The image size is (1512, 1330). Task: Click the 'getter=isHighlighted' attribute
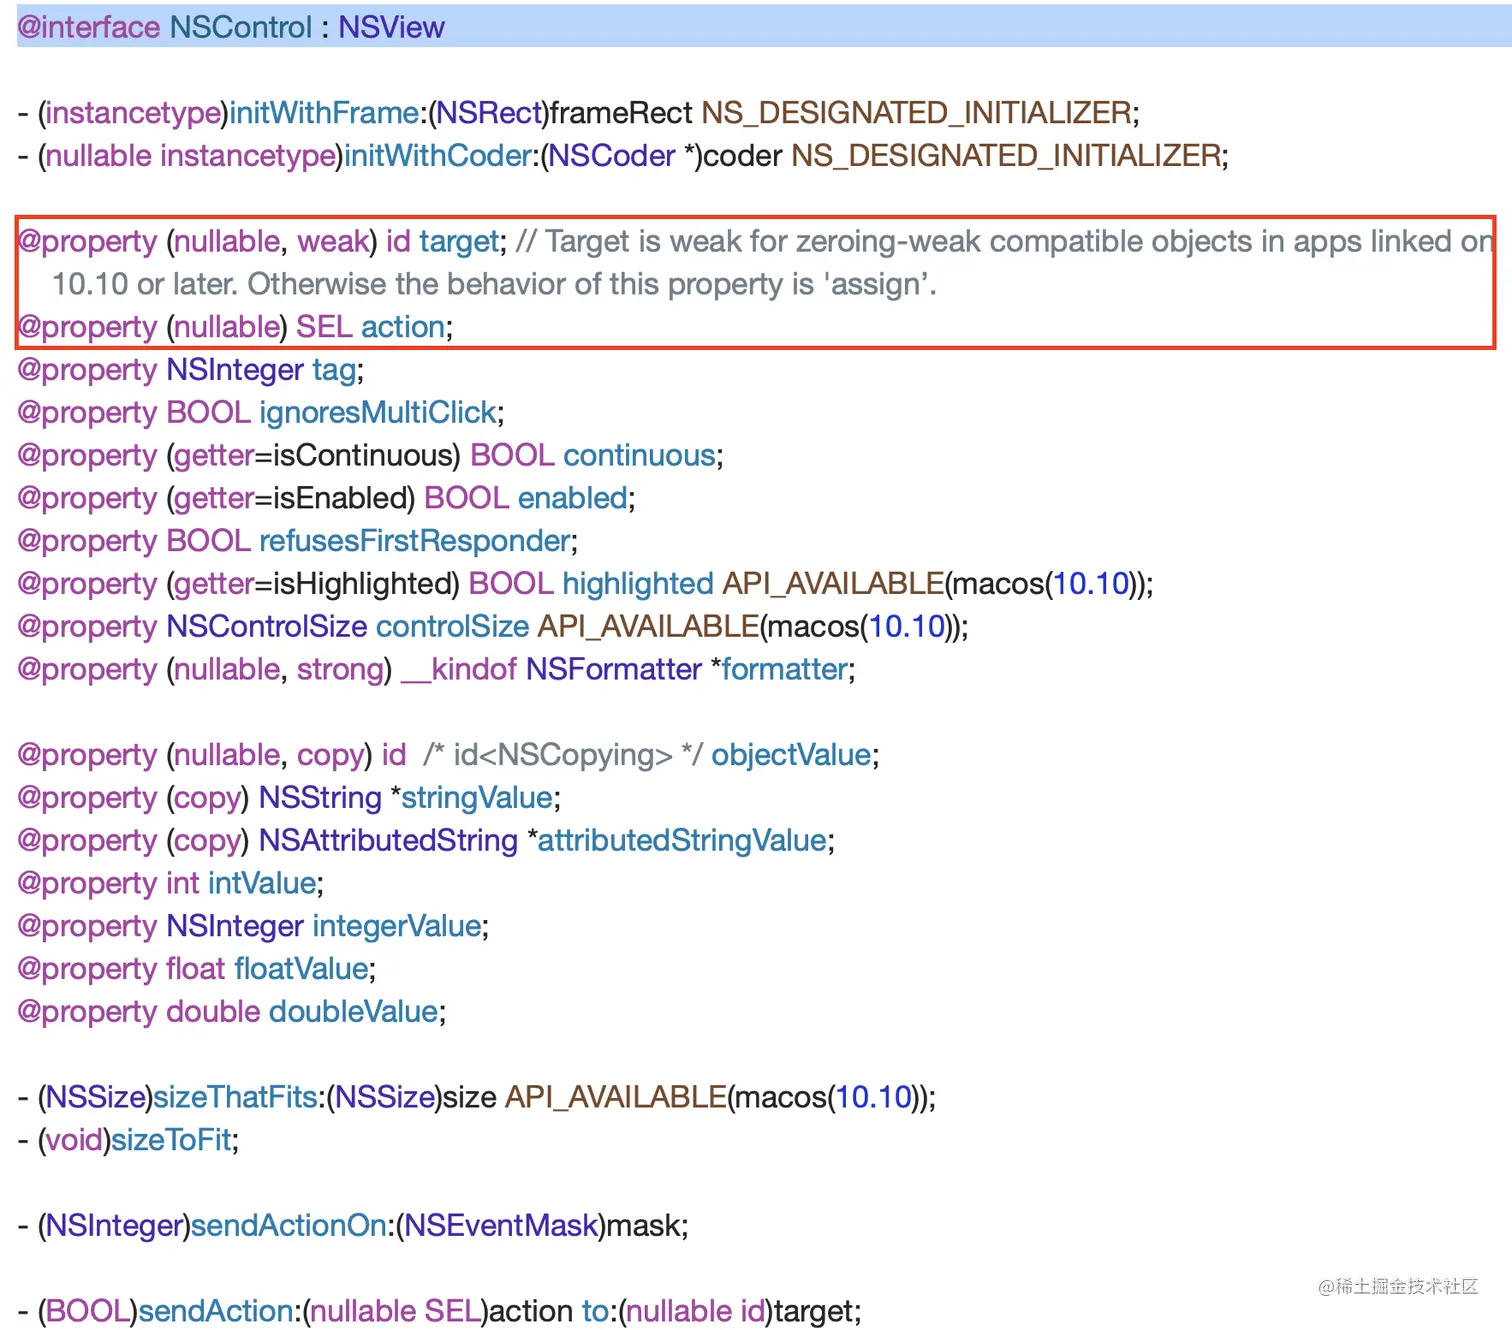pyautogui.click(x=312, y=584)
